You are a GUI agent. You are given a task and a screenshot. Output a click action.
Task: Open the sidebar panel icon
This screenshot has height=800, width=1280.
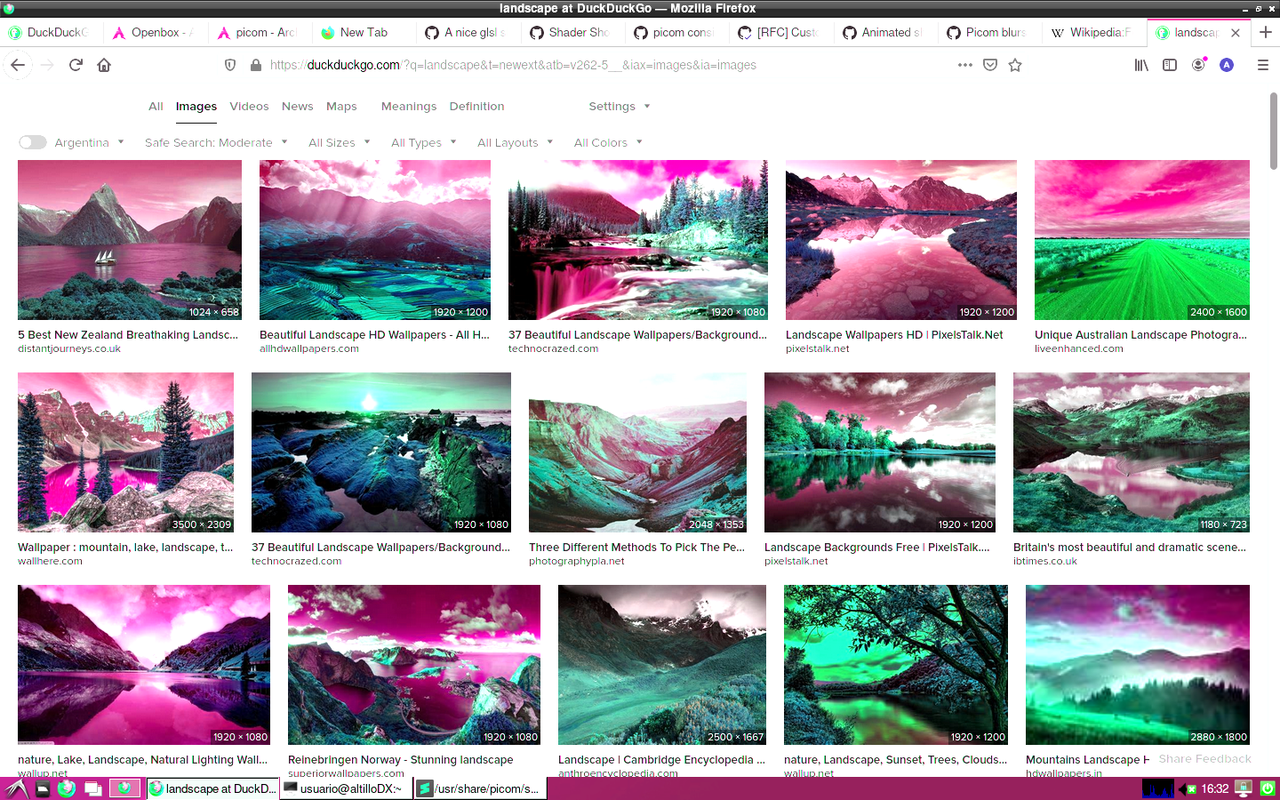click(1170, 64)
